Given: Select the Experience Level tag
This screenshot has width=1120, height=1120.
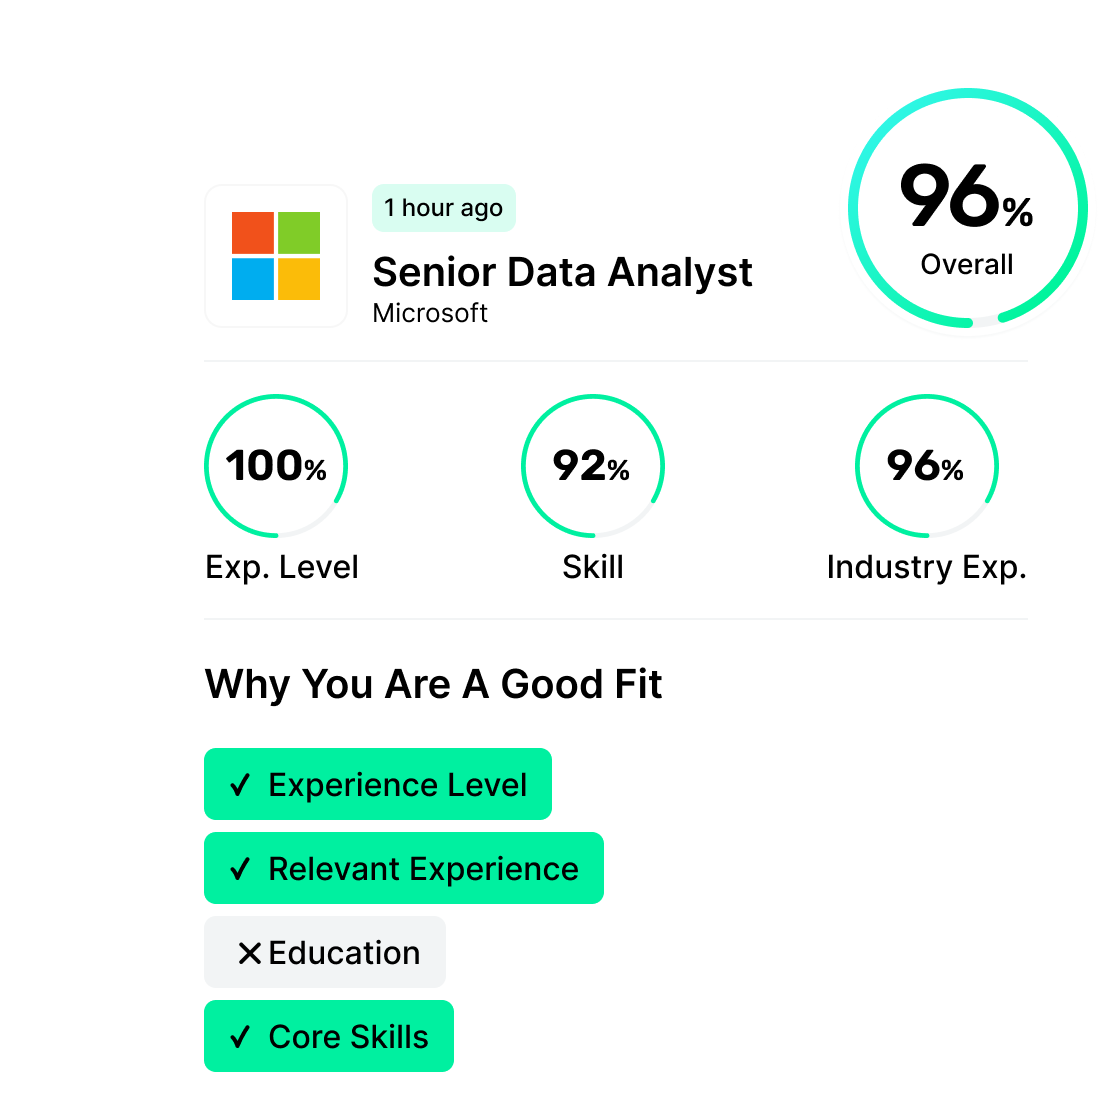Looking at the screenshot, I should click(x=378, y=784).
